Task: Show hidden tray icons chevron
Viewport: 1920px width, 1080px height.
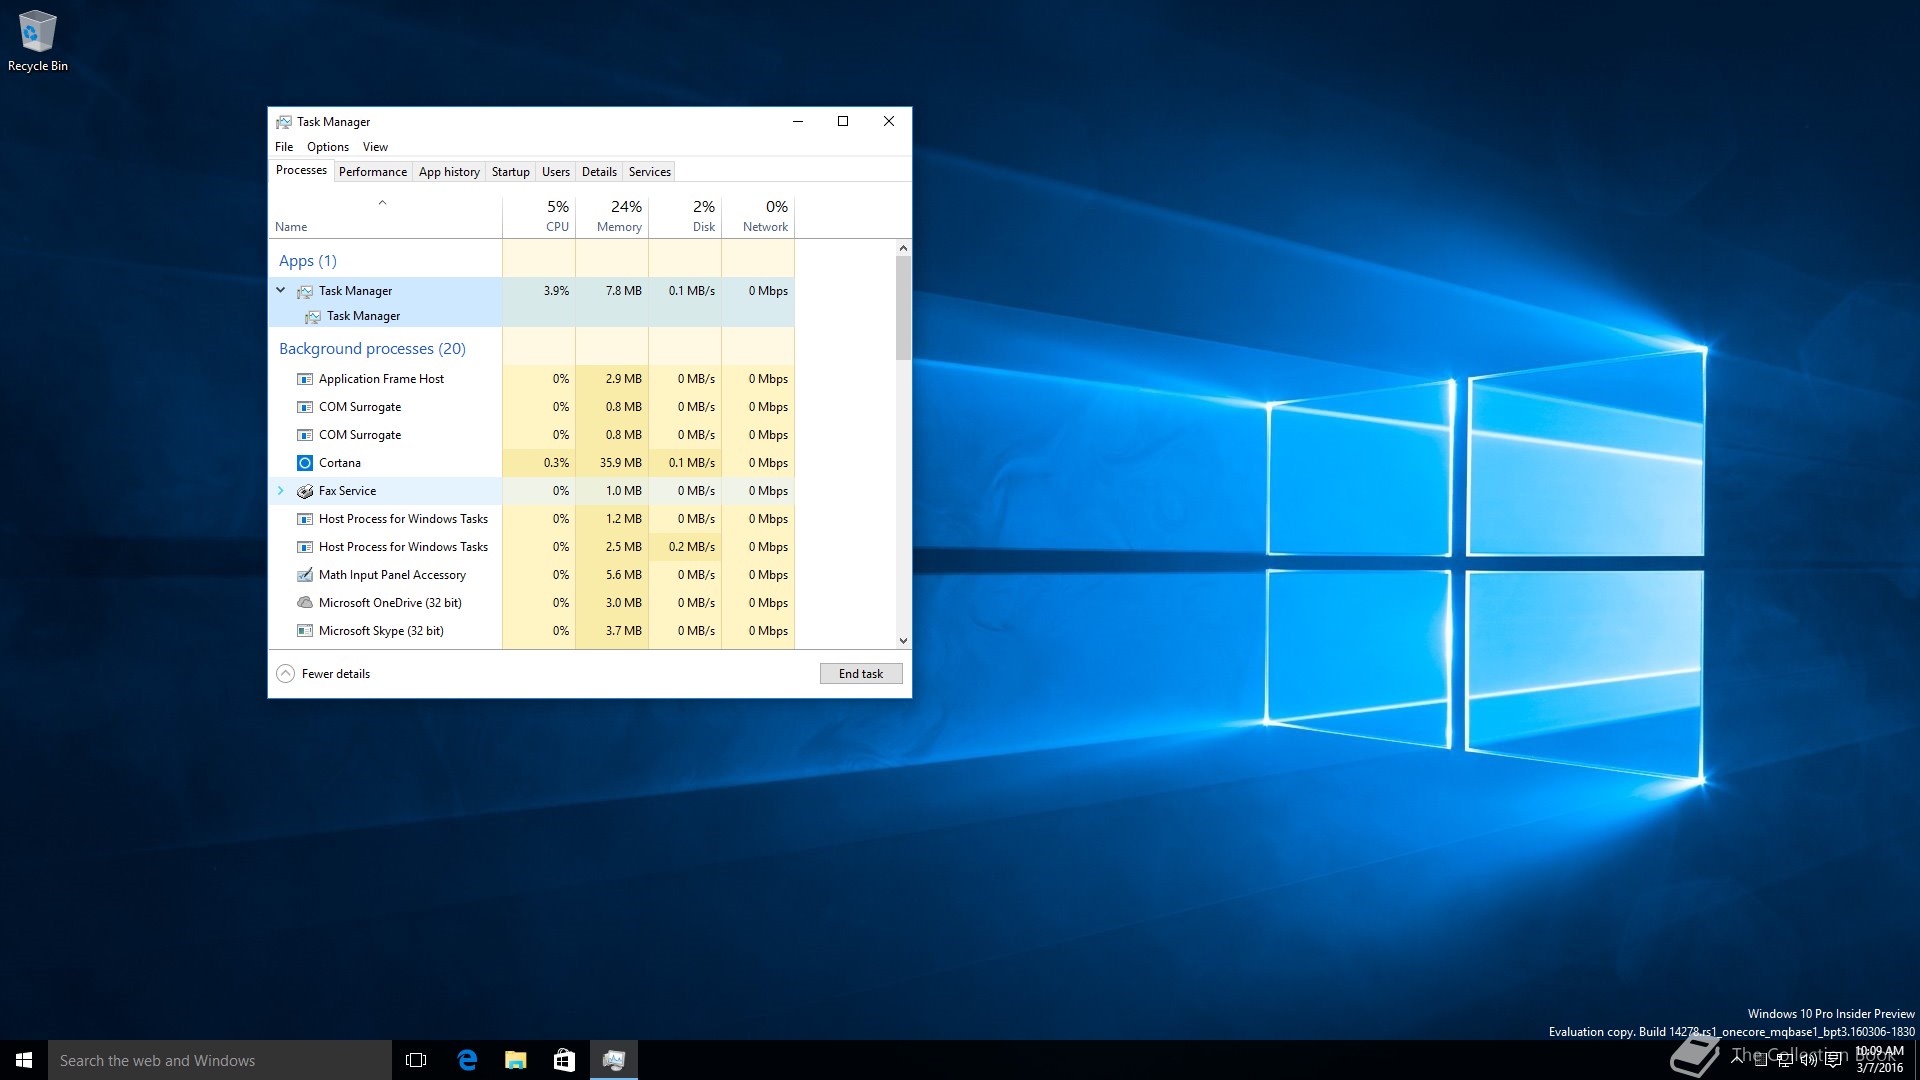Action: 1737,1059
